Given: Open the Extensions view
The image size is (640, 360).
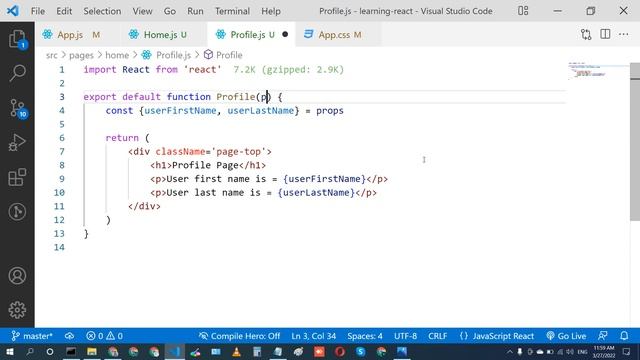Looking at the screenshot, I should tap(17, 177).
